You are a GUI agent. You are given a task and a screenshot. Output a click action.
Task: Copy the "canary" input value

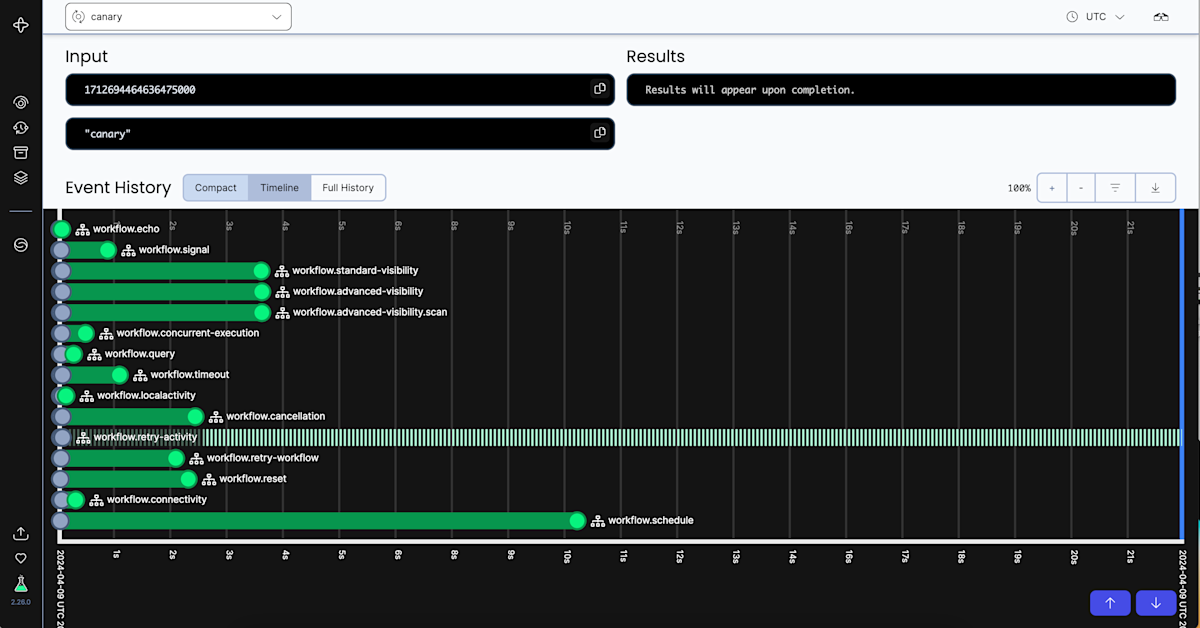600,133
